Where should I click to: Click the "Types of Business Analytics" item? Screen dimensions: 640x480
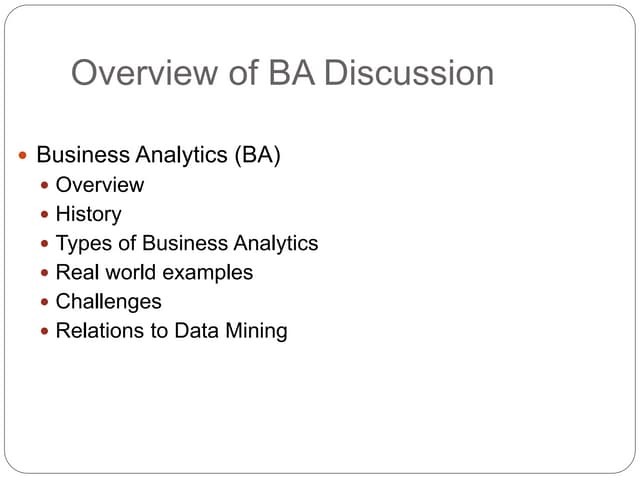(x=187, y=243)
